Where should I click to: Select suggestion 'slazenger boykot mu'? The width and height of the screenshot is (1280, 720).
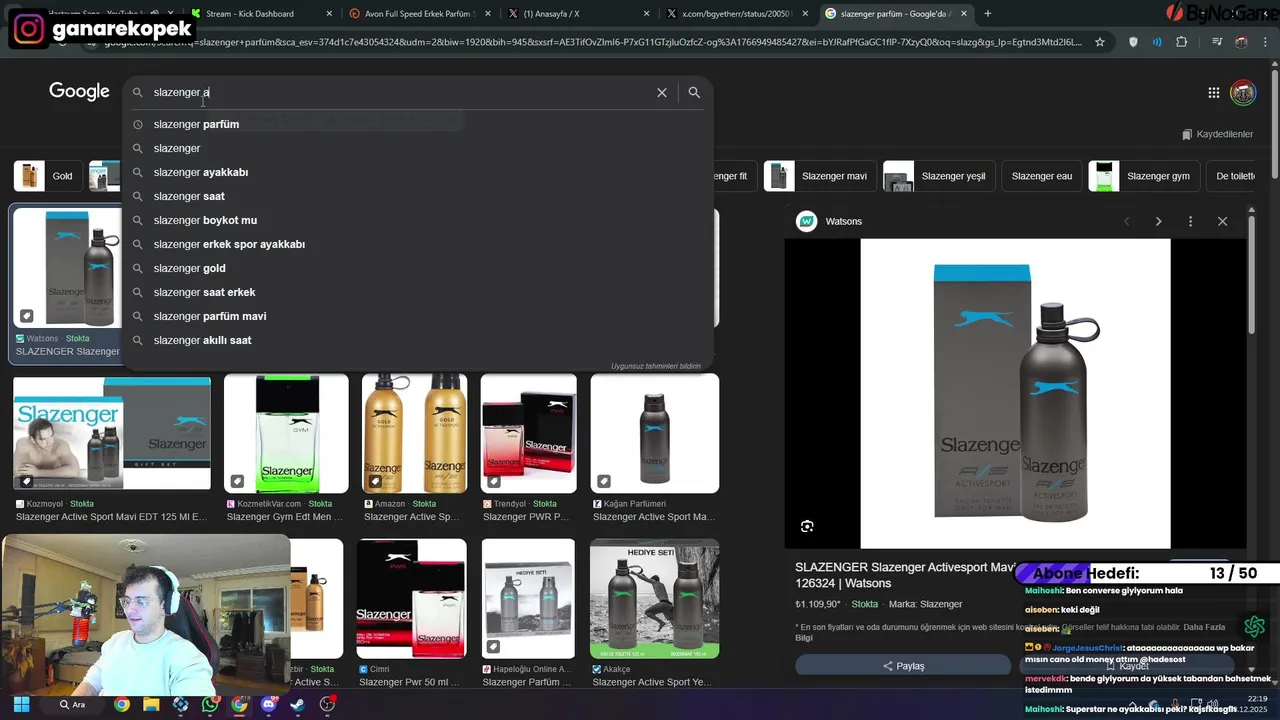(418, 220)
